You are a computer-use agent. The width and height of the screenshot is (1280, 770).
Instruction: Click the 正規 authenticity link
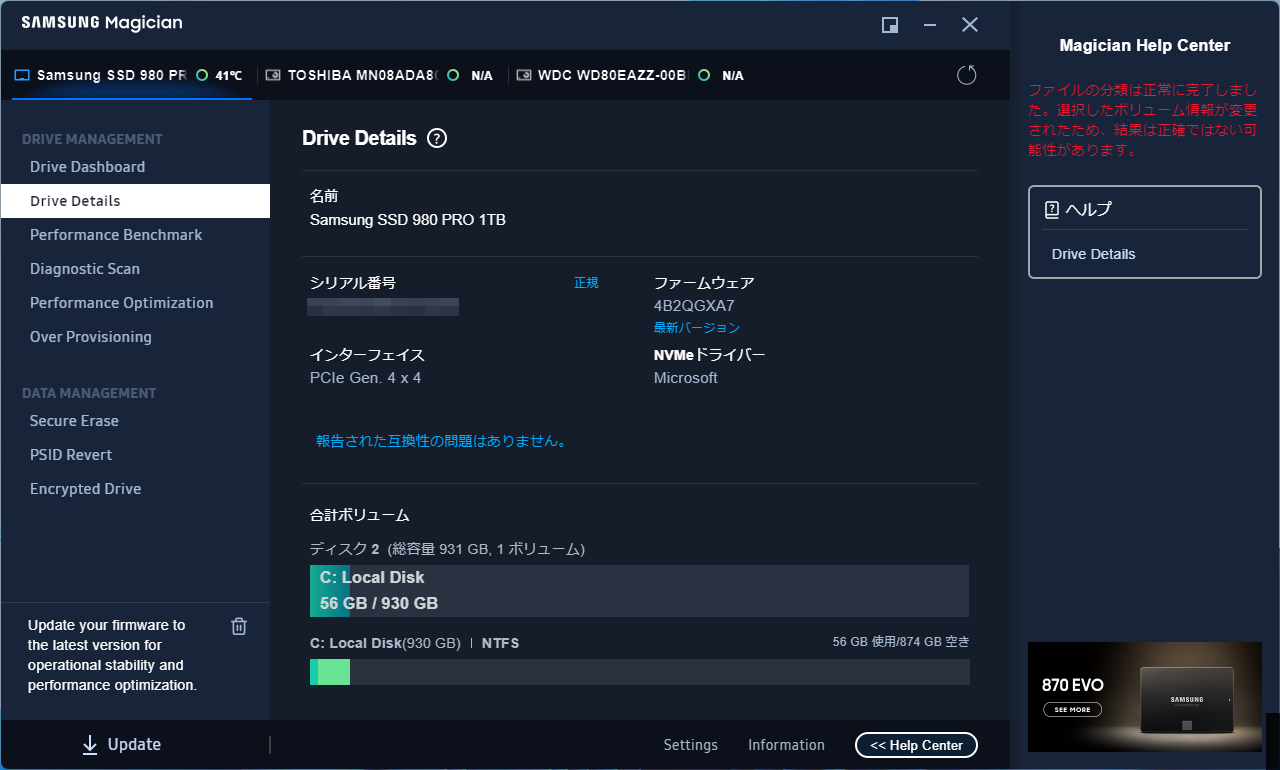click(x=586, y=283)
